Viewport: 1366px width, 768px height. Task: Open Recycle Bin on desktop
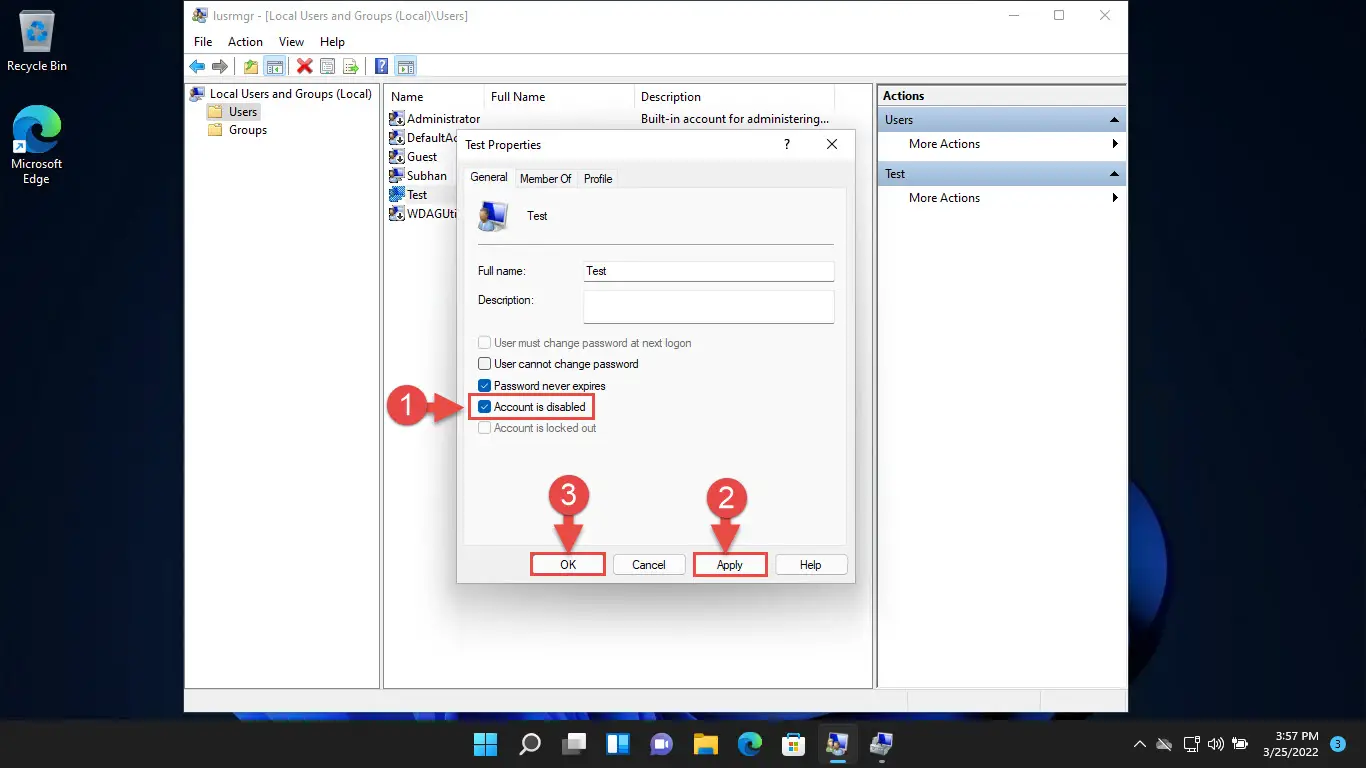click(x=37, y=42)
